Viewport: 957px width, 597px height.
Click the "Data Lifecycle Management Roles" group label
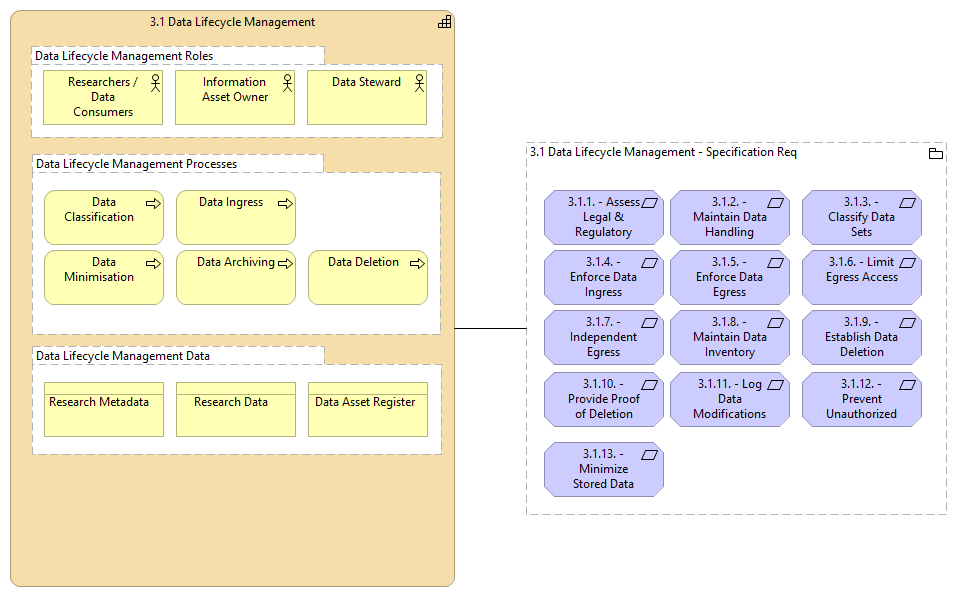[124, 56]
